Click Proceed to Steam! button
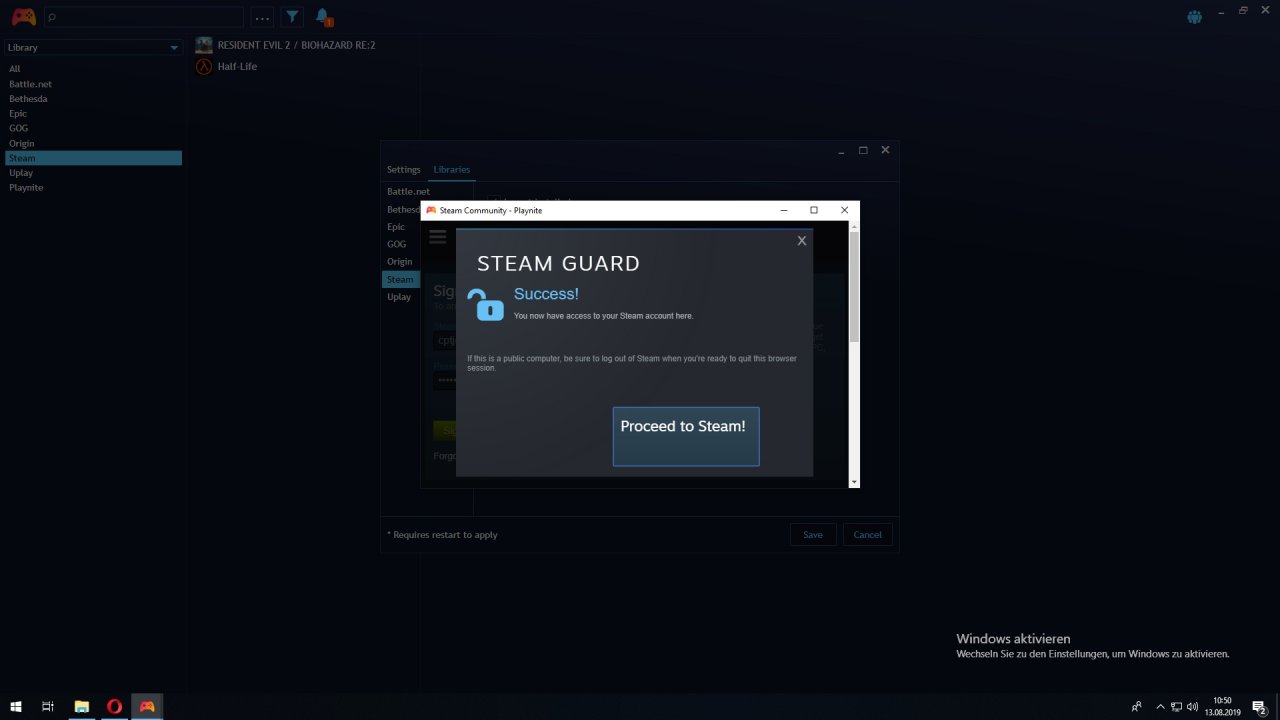The height and width of the screenshot is (720, 1280). click(x=686, y=436)
